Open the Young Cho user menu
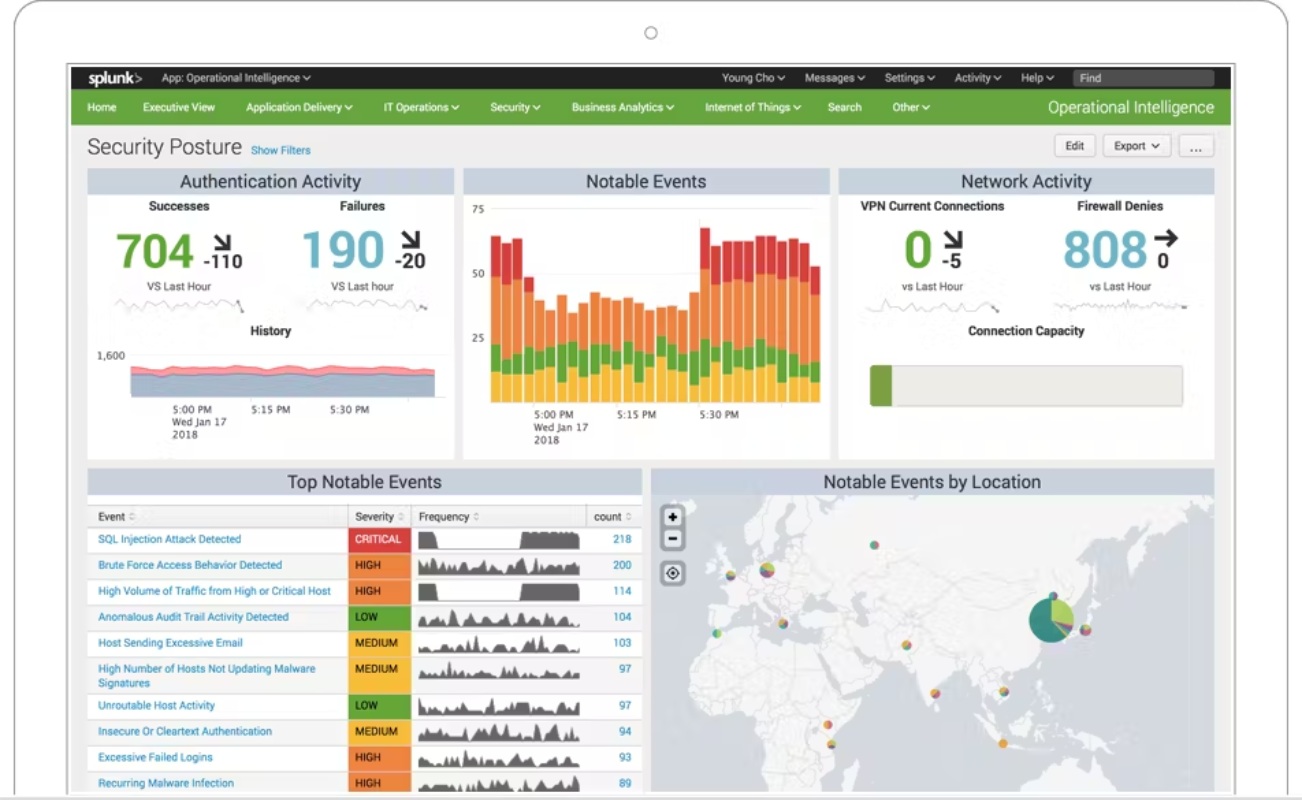This screenshot has height=800, width=1302. (x=753, y=78)
